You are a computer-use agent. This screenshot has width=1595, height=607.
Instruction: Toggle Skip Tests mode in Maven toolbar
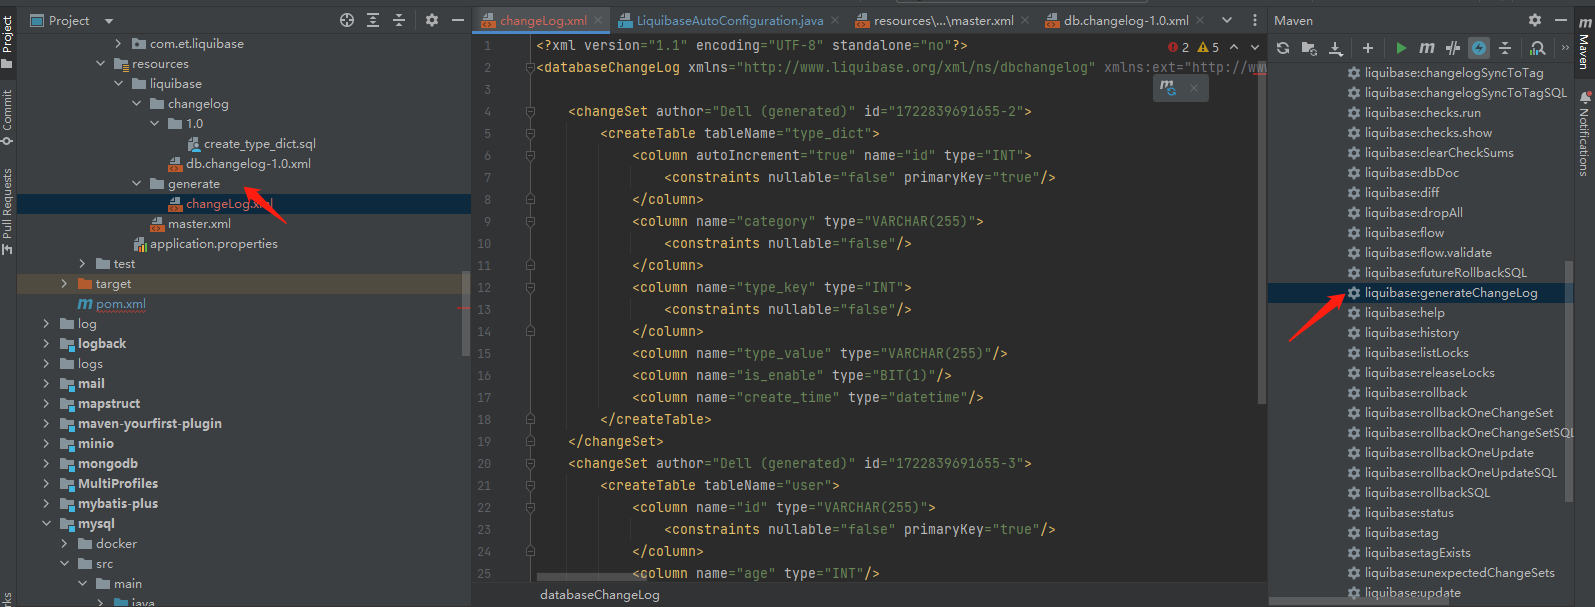click(x=1453, y=48)
